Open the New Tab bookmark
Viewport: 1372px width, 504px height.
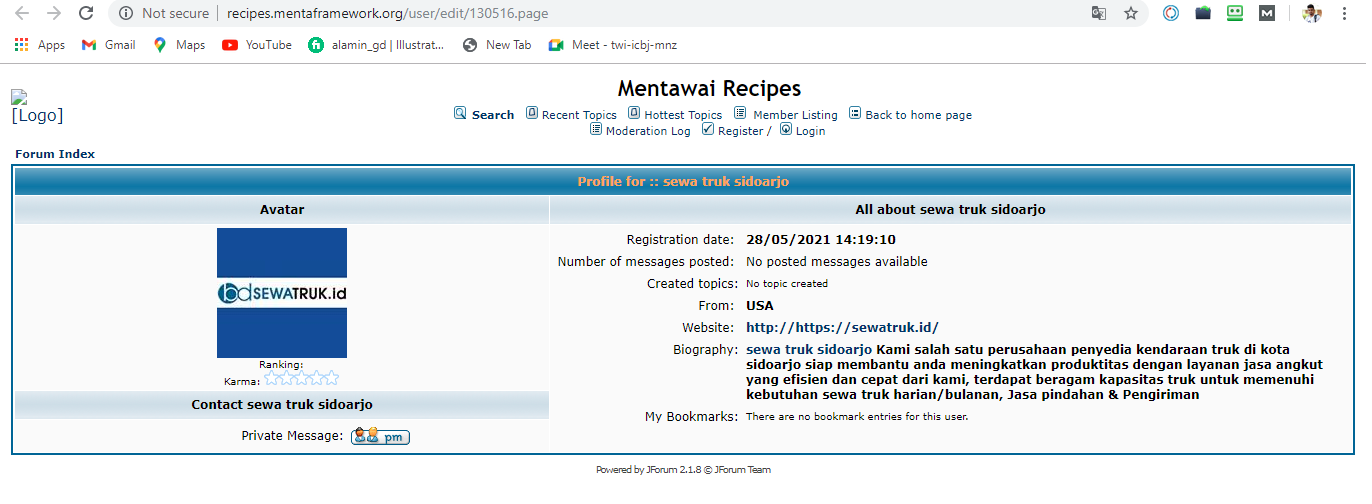[497, 45]
